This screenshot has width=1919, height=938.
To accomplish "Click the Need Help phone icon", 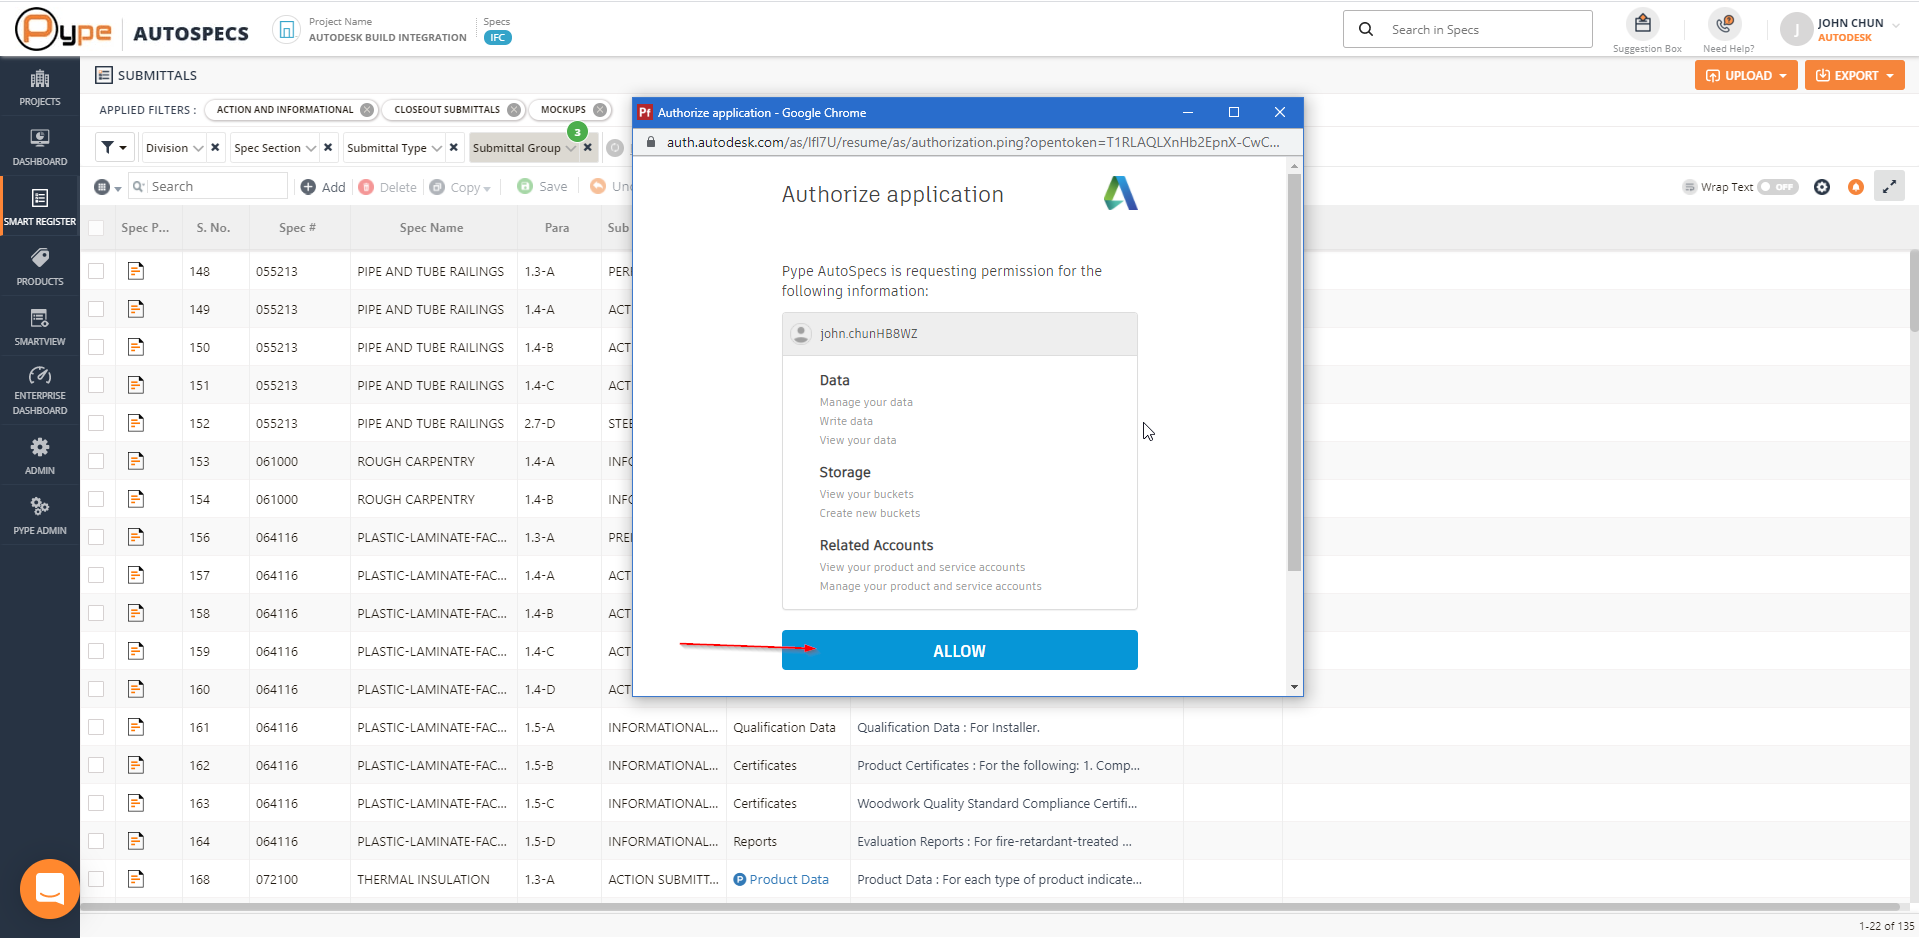I will [1725, 24].
